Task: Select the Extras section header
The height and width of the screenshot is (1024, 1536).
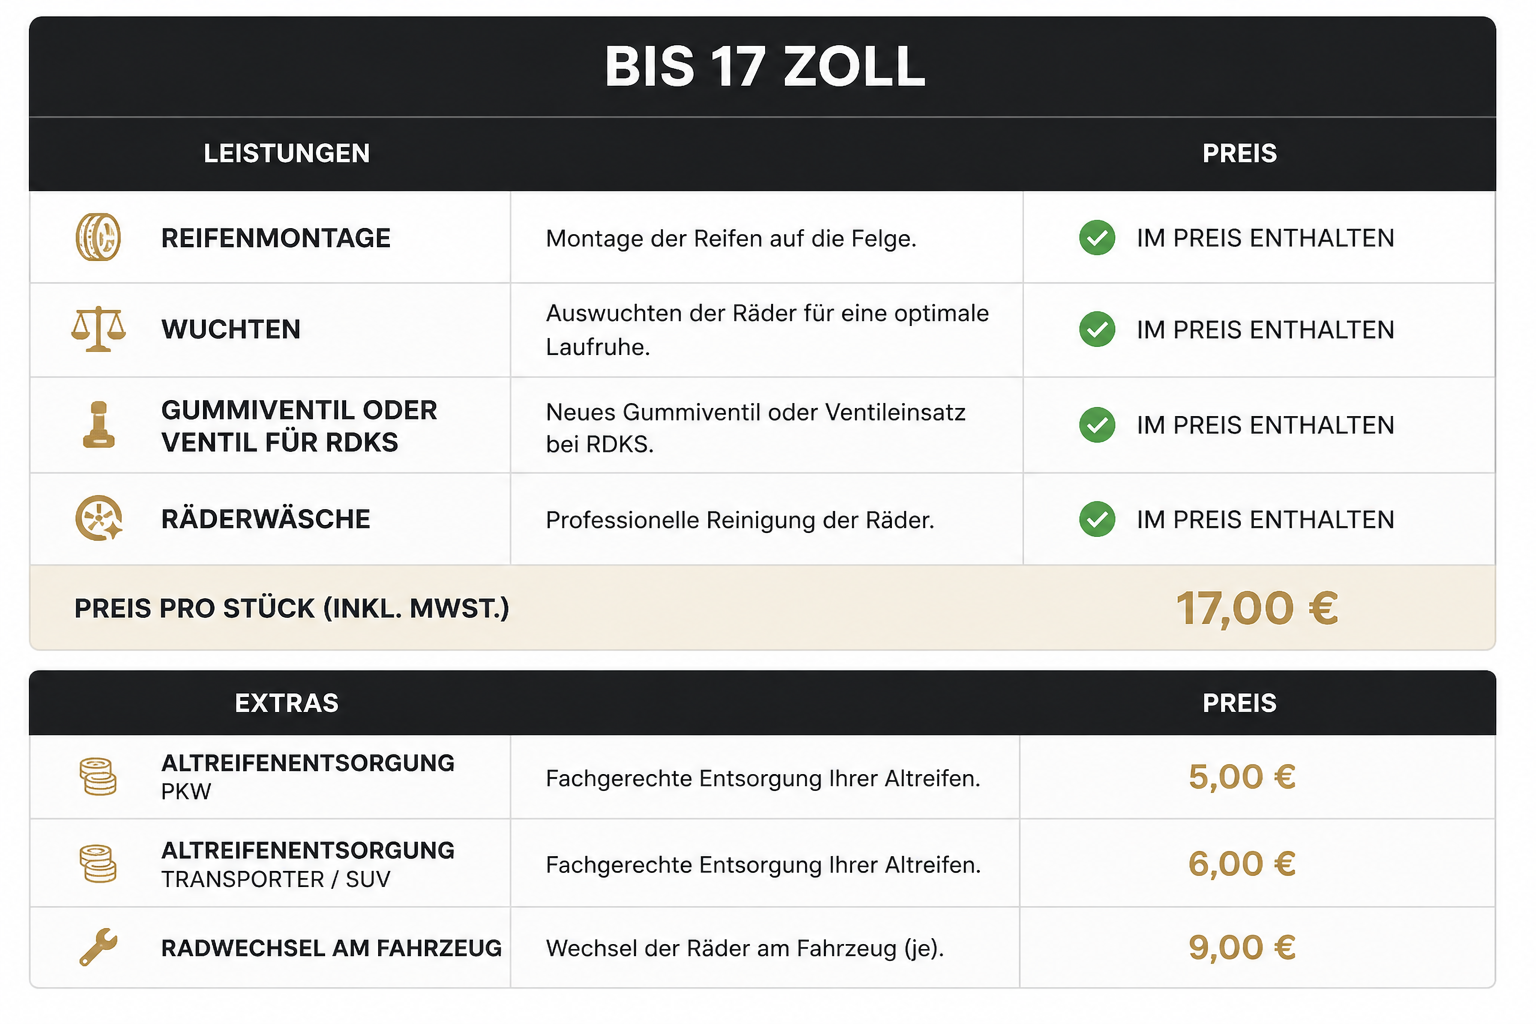Action: pos(287,703)
